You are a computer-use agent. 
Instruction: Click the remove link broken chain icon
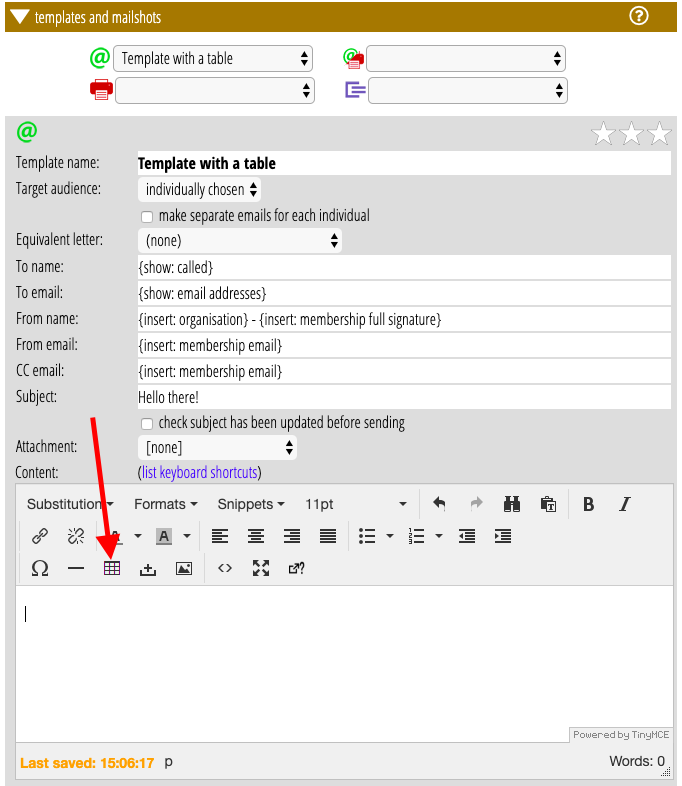click(76, 536)
